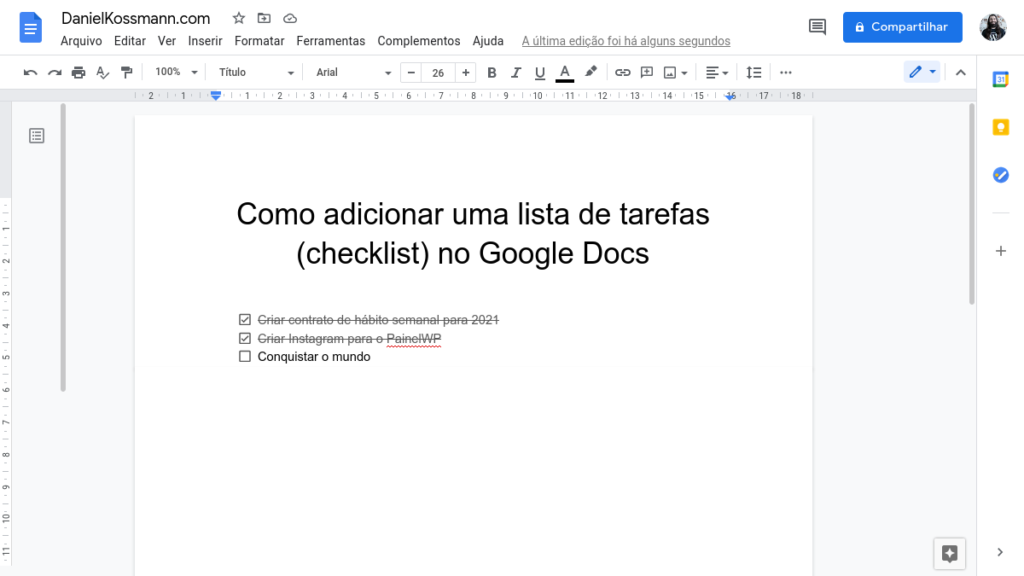Click the undo arrow icon
This screenshot has height=576, width=1024.
30,72
